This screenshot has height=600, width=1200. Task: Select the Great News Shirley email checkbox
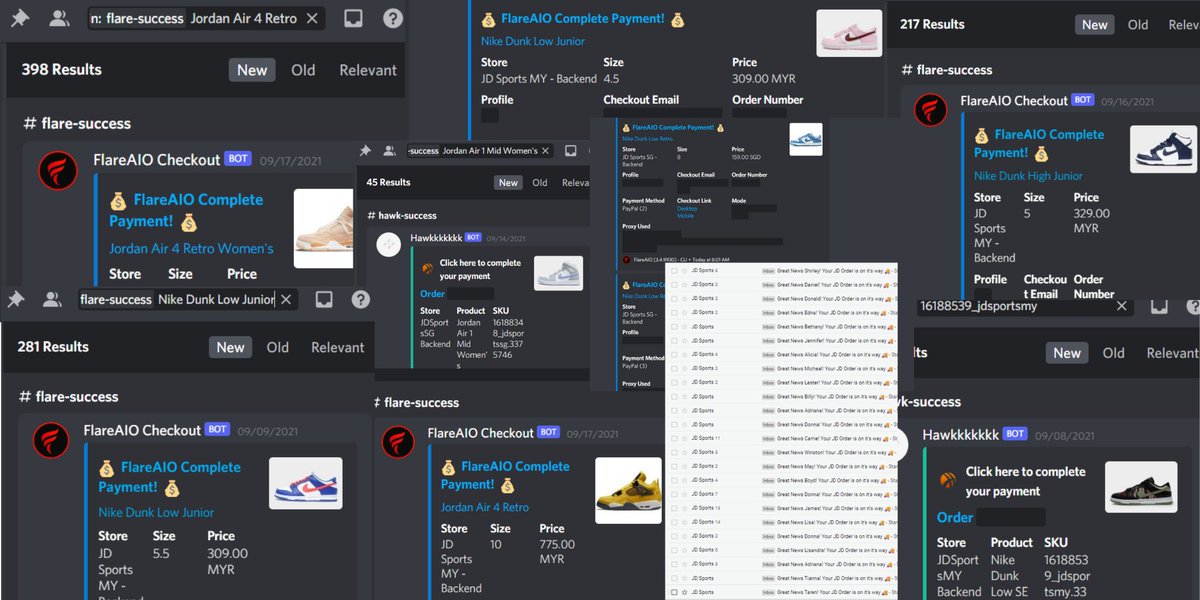[x=674, y=270]
